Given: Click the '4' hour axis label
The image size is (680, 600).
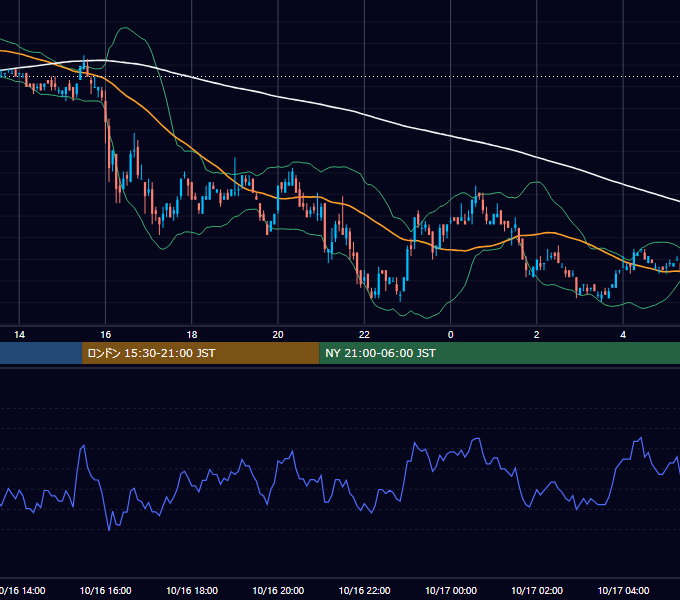Looking at the screenshot, I should tap(623, 335).
